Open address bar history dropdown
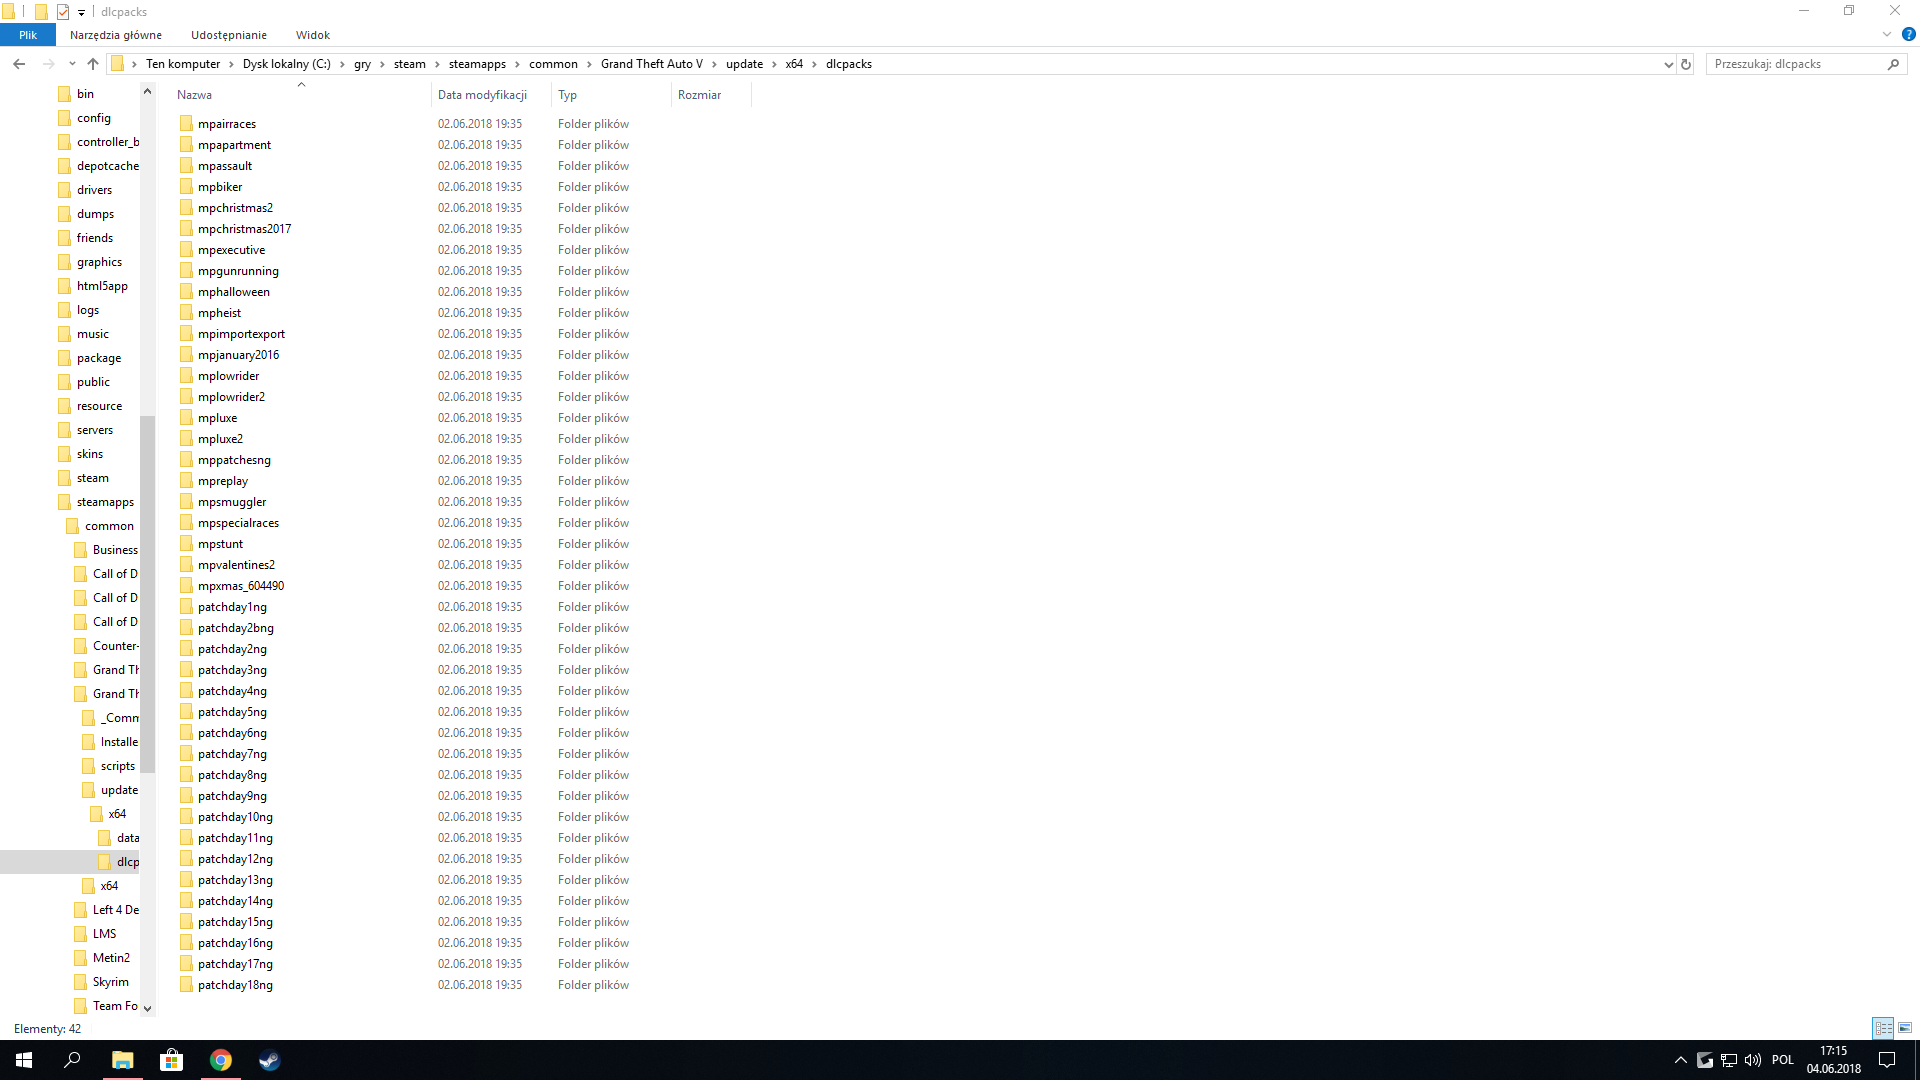The image size is (1920, 1080). coord(1668,64)
